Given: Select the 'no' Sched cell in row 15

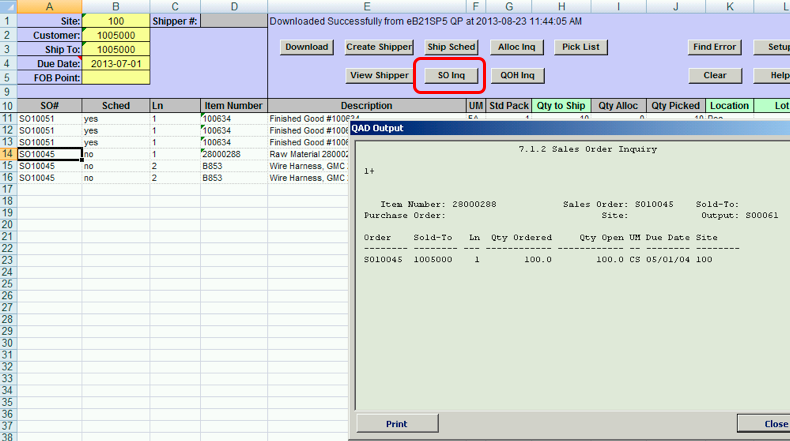Looking at the screenshot, I should (x=116, y=166).
